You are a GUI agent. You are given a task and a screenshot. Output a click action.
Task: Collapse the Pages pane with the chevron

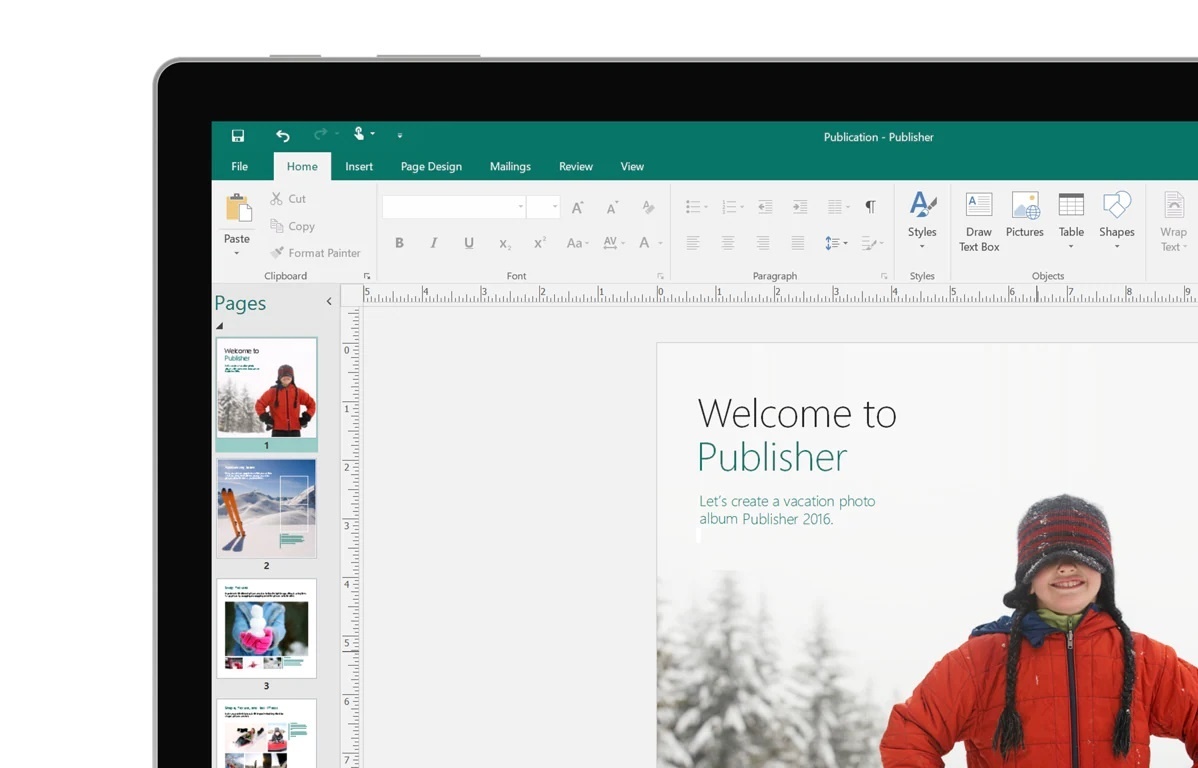pos(329,300)
